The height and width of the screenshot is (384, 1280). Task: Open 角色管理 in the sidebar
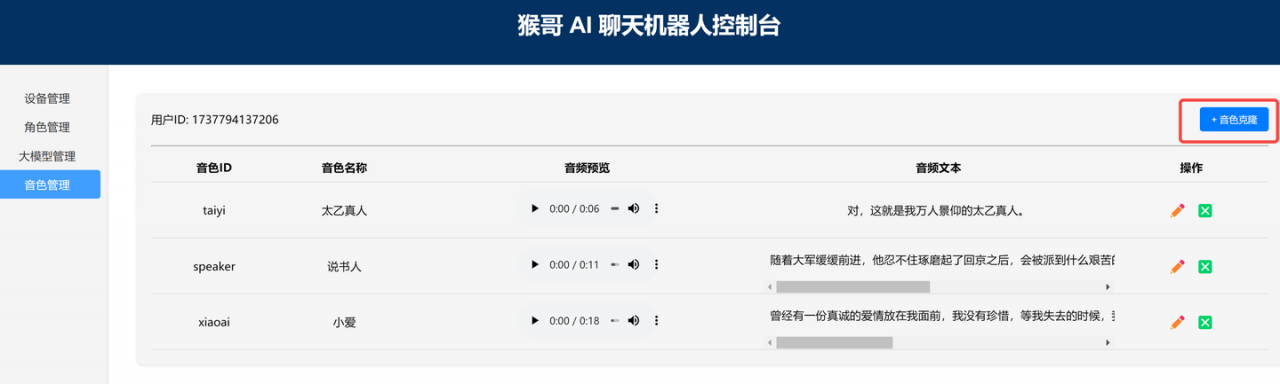(47, 127)
